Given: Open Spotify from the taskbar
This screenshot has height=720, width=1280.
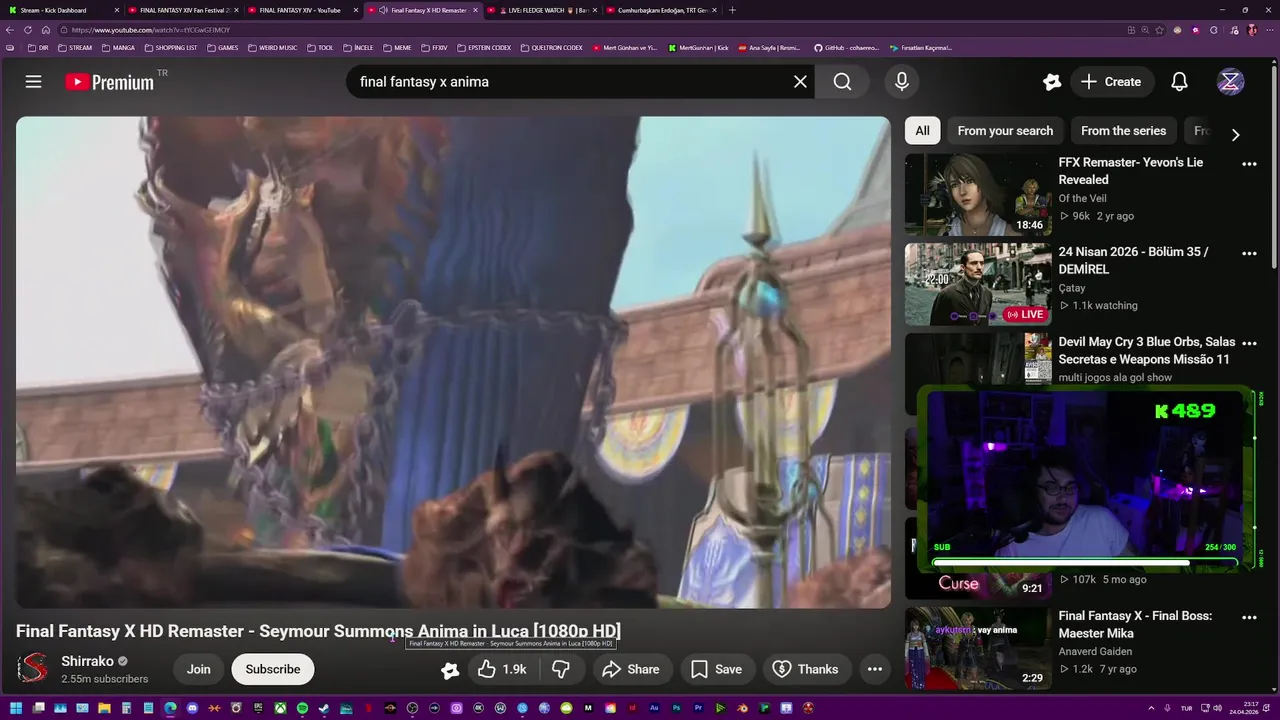Looking at the screenshot, I should click(x=302, y=708).
